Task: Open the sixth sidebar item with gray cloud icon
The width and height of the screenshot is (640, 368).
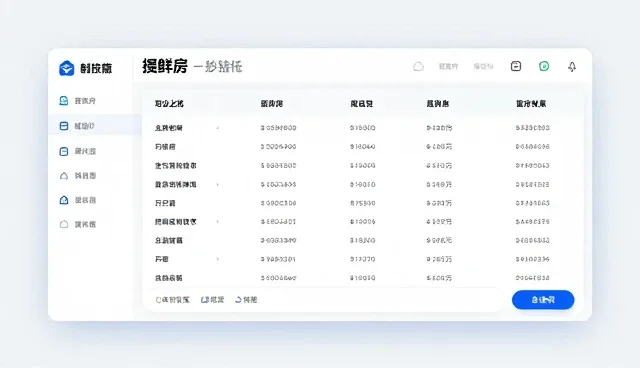Action: click(78, 224)
